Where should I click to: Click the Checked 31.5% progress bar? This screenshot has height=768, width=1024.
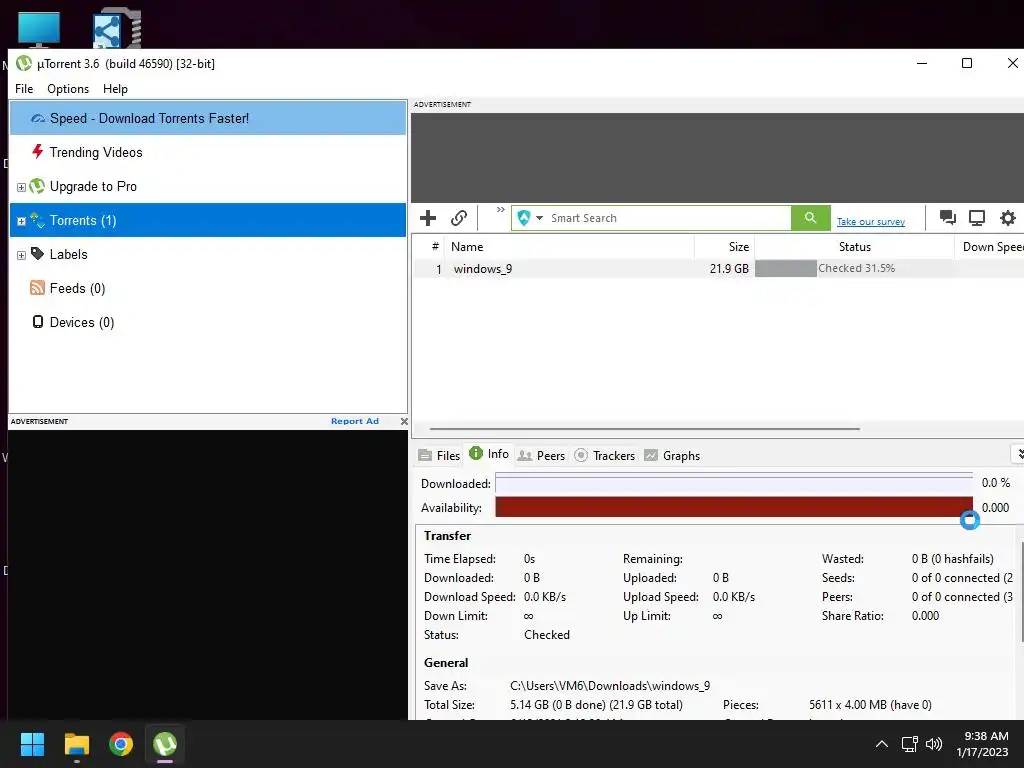click(x=854, y=268)
